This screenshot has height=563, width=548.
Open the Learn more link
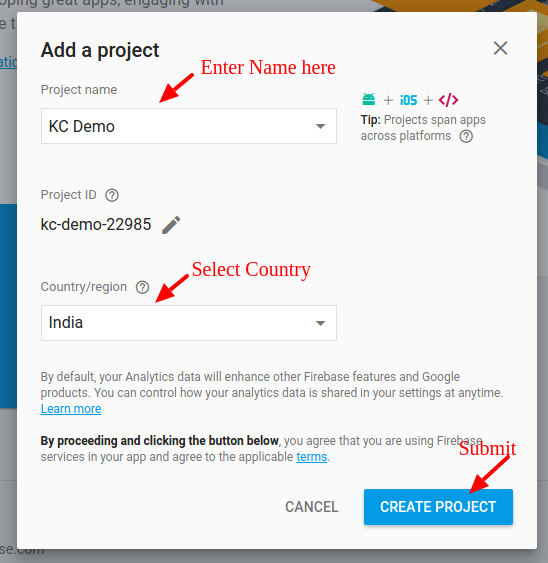[71, 409]
